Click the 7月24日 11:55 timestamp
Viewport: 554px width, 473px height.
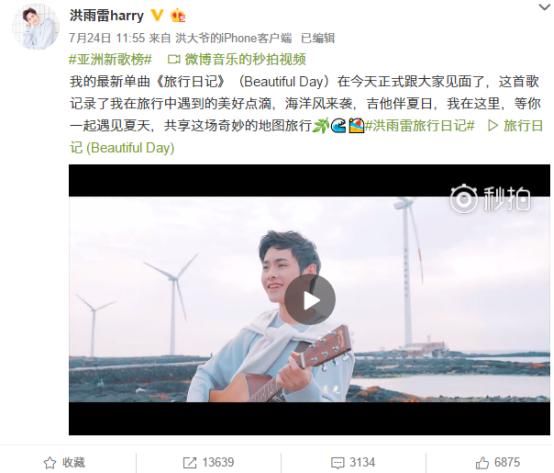[x=107, y=38]
